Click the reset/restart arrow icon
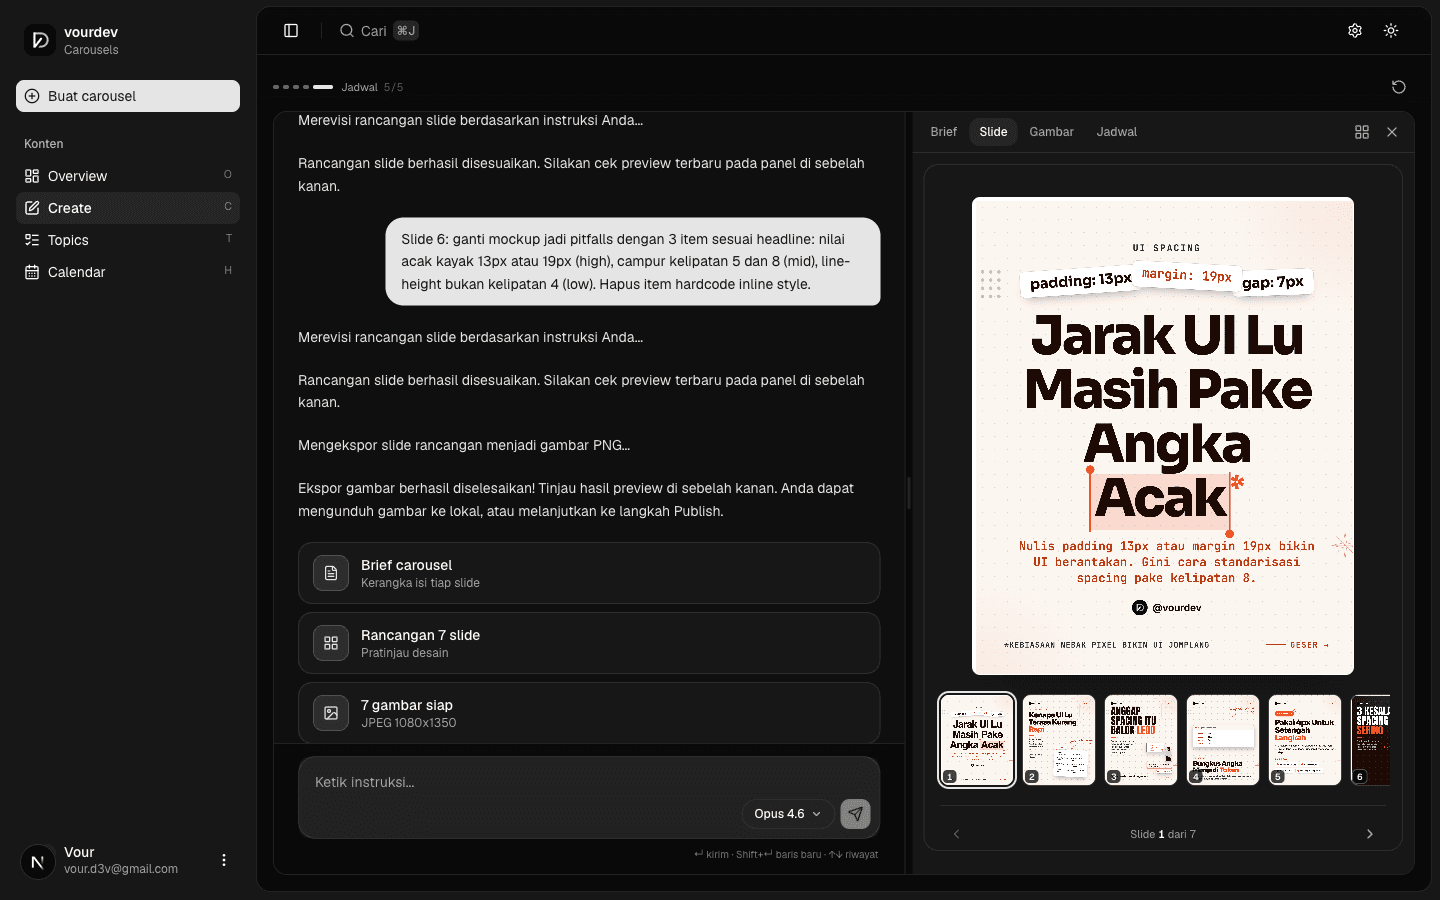The height and width of the screenshot is (900, 1440). pos(1399,87)
